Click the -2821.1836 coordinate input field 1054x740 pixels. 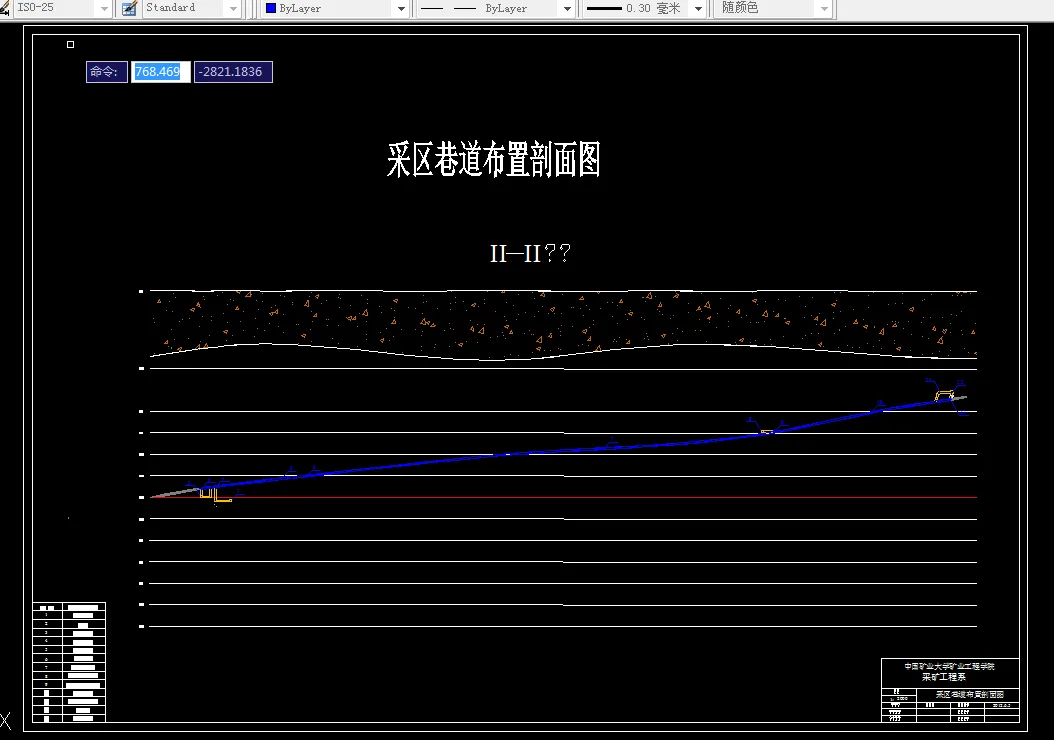[233, 72]
